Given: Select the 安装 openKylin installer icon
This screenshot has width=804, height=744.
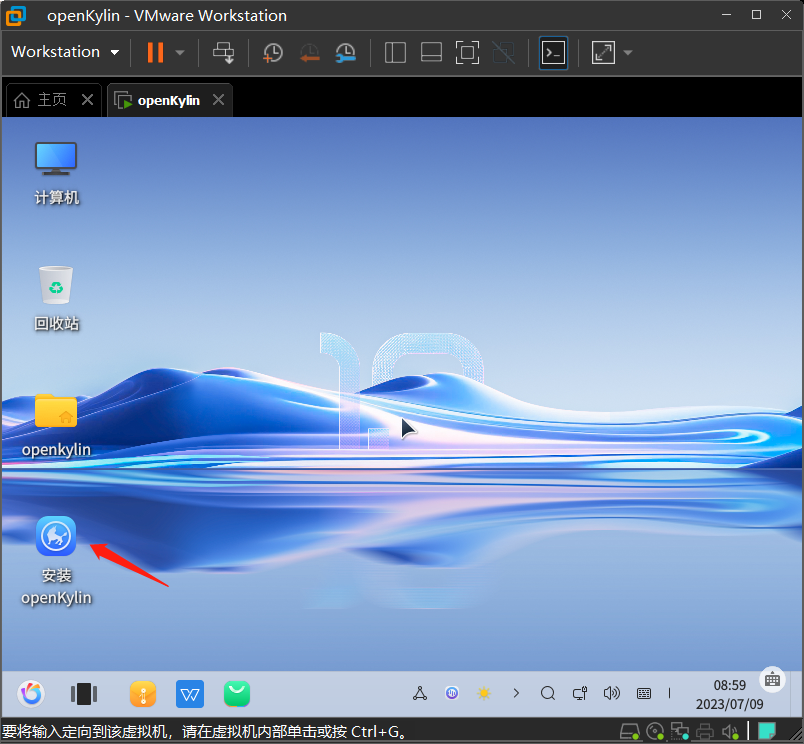Looking at the screenshot, I should [x=56, y=561].
